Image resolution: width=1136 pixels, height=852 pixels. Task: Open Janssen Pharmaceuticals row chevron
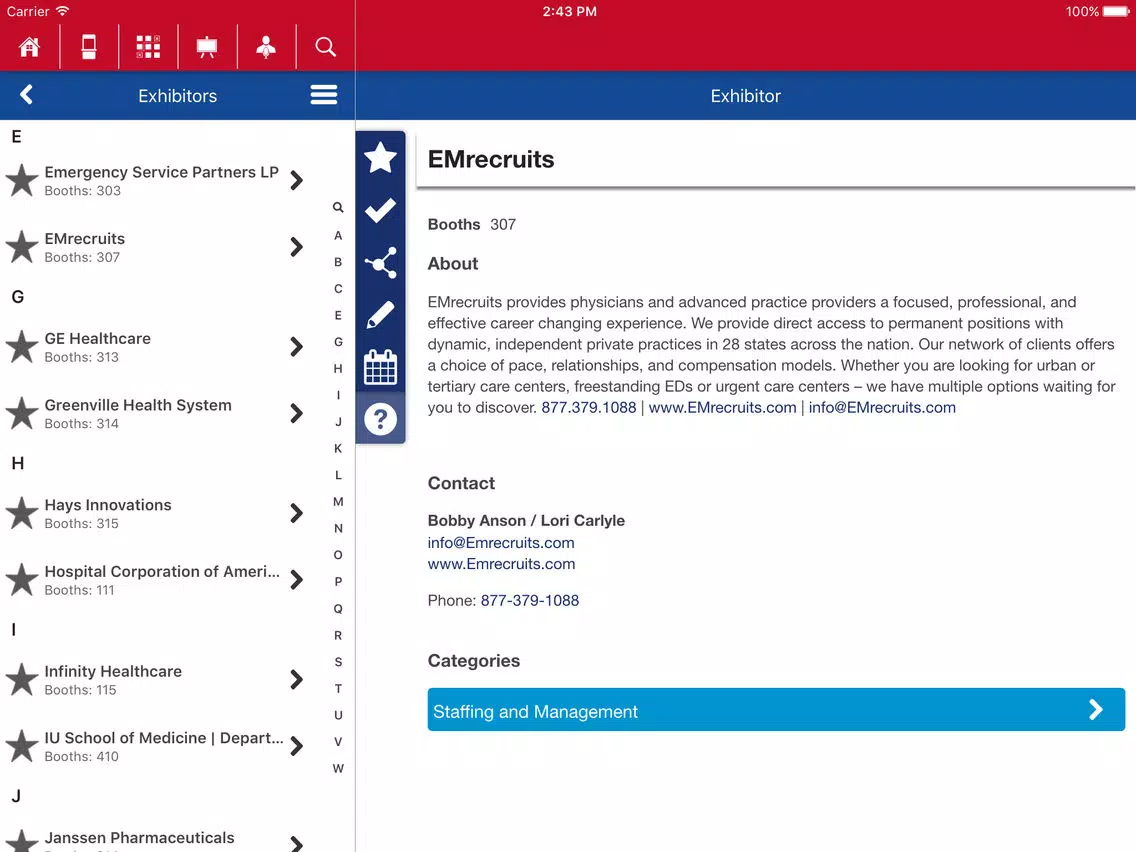pos(296,843)
